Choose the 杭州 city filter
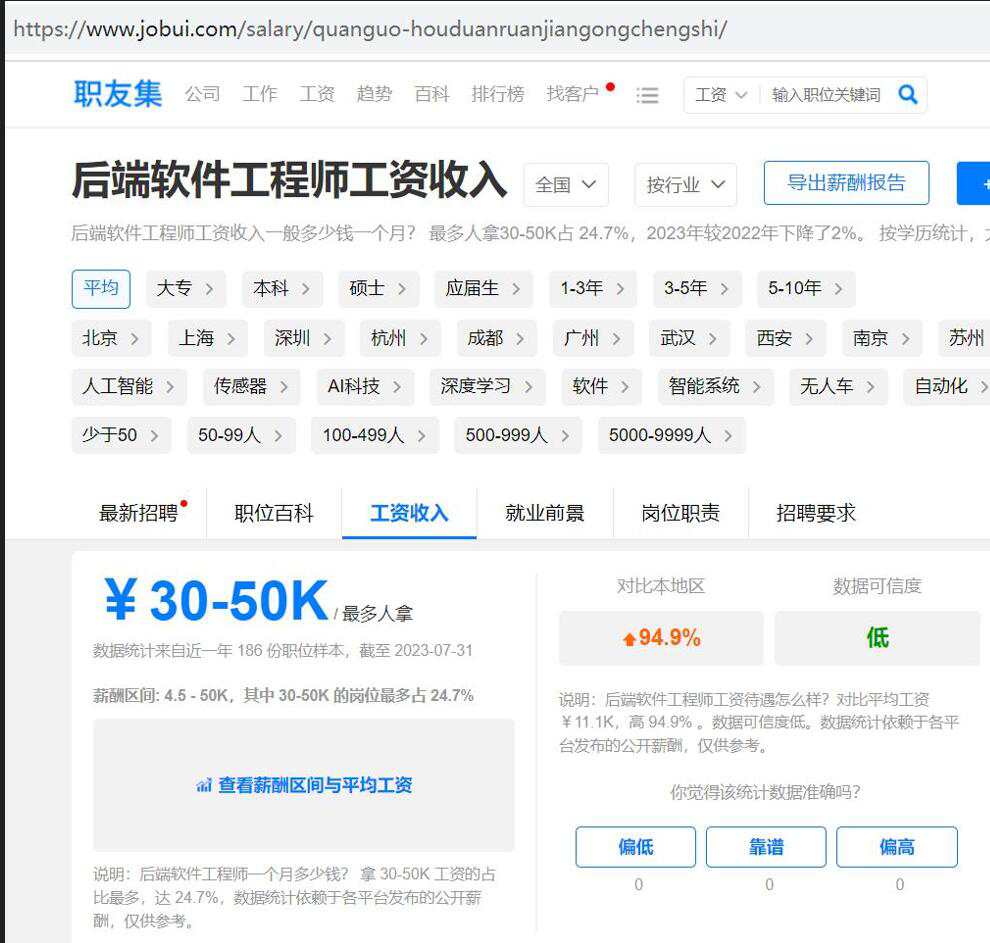The image size is (990, 943). [400, 338]
